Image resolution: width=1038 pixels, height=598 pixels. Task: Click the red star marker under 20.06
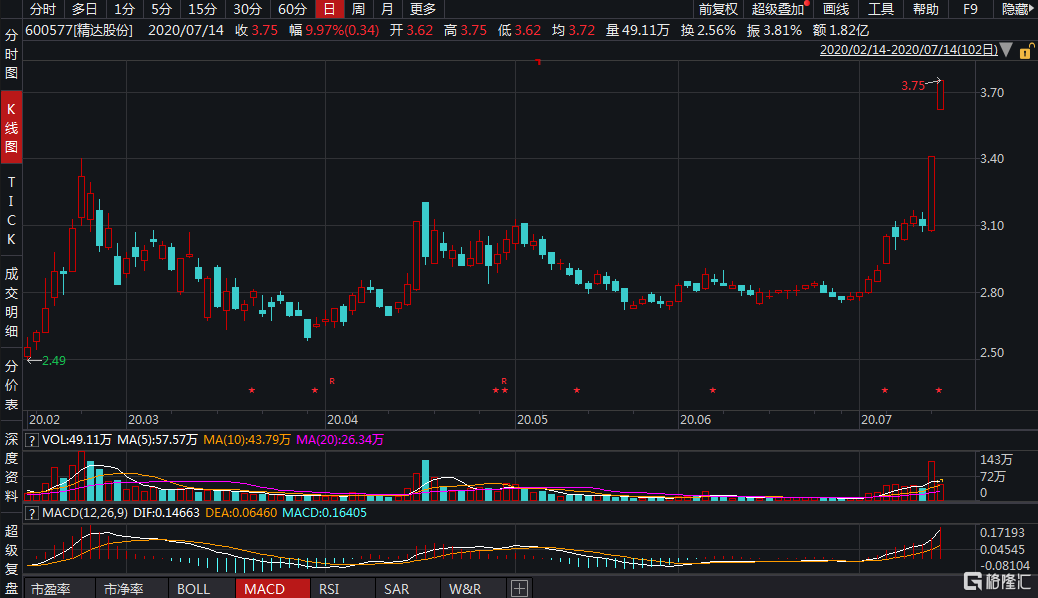point(713,390)
